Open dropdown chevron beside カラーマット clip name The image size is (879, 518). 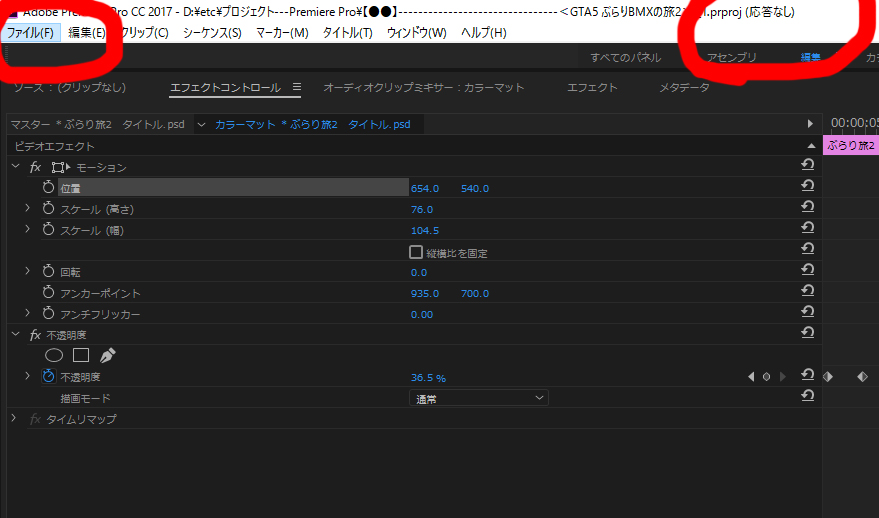201,124
